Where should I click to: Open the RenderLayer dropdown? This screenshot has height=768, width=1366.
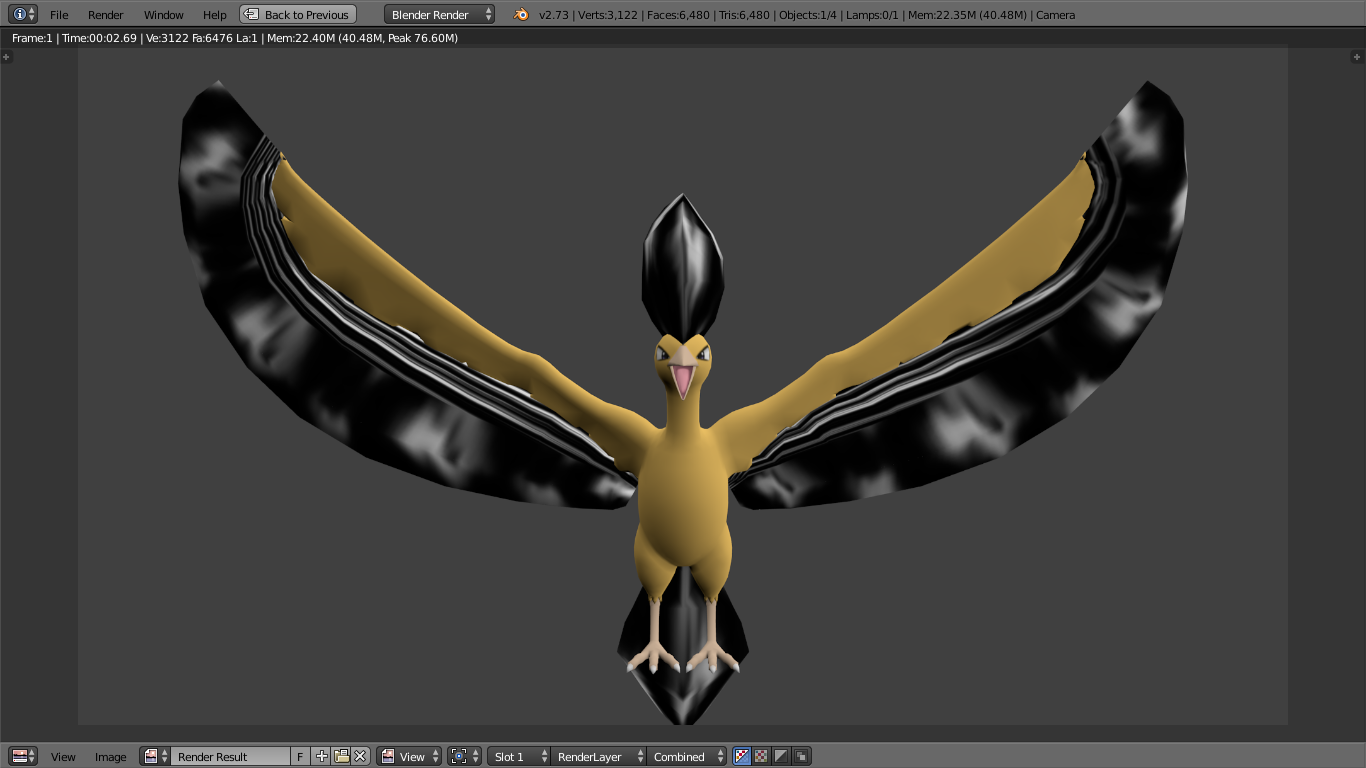598,756
